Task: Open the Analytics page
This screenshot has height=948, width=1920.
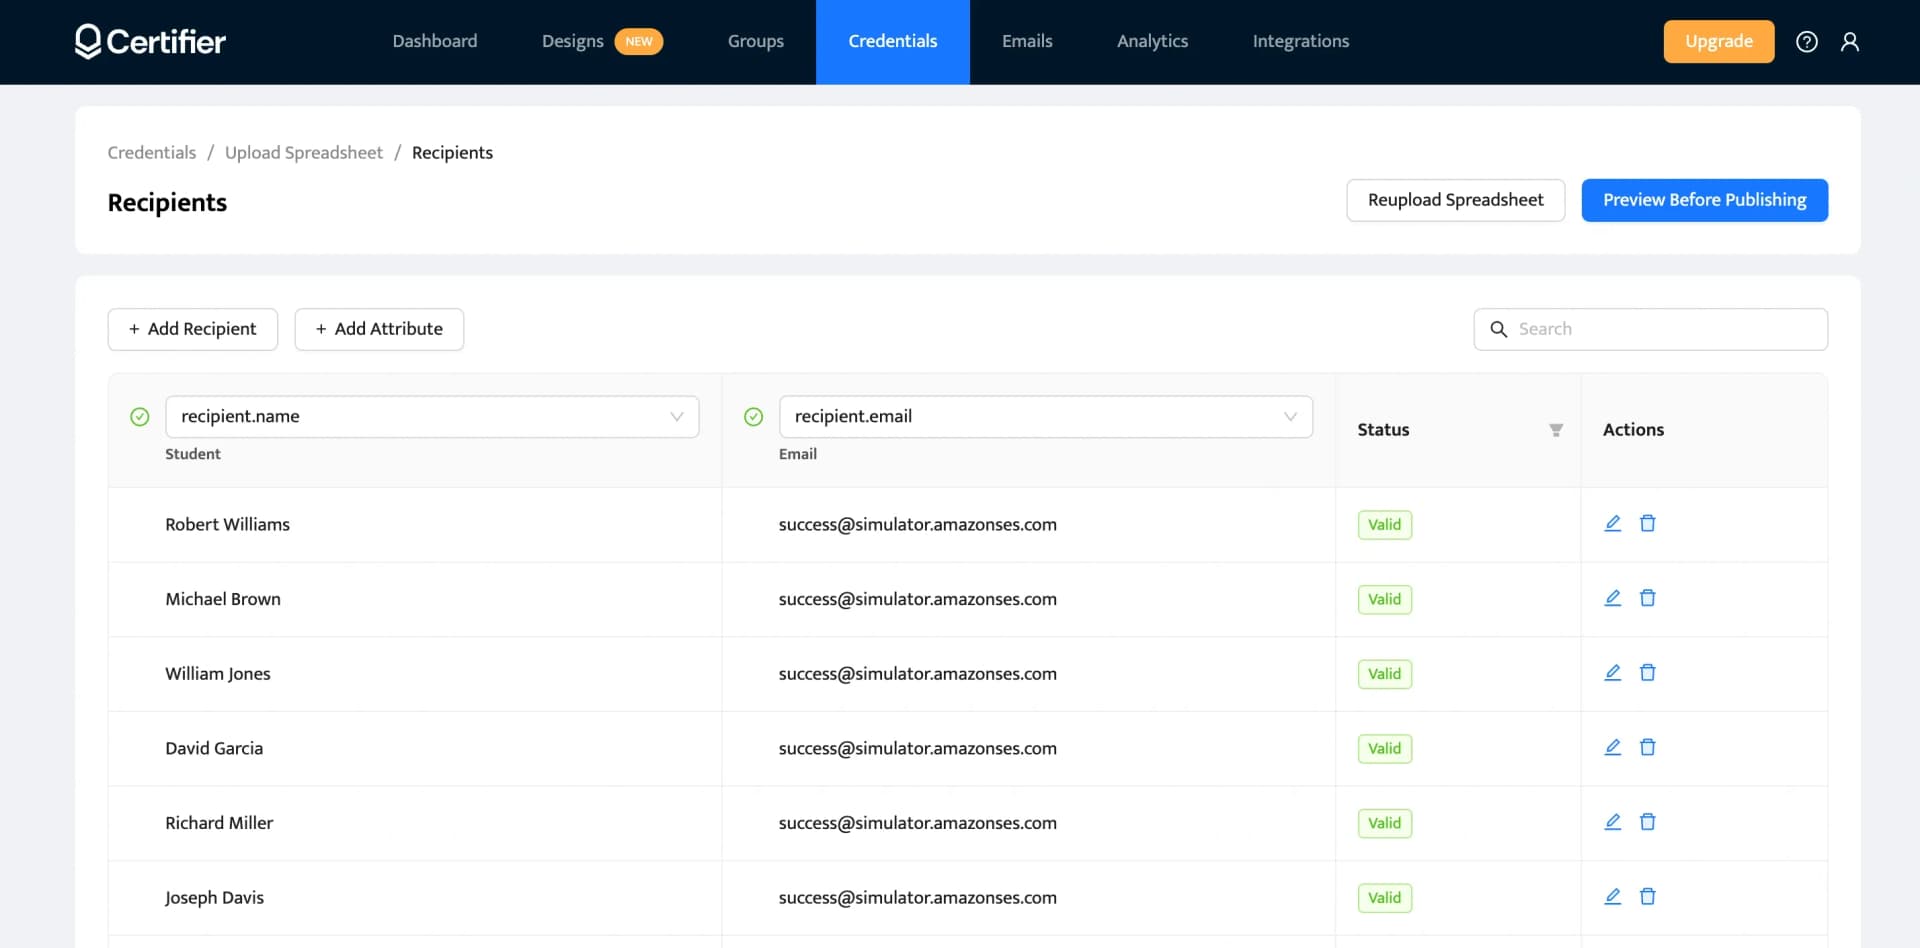Action: [x=1152, y=41]
